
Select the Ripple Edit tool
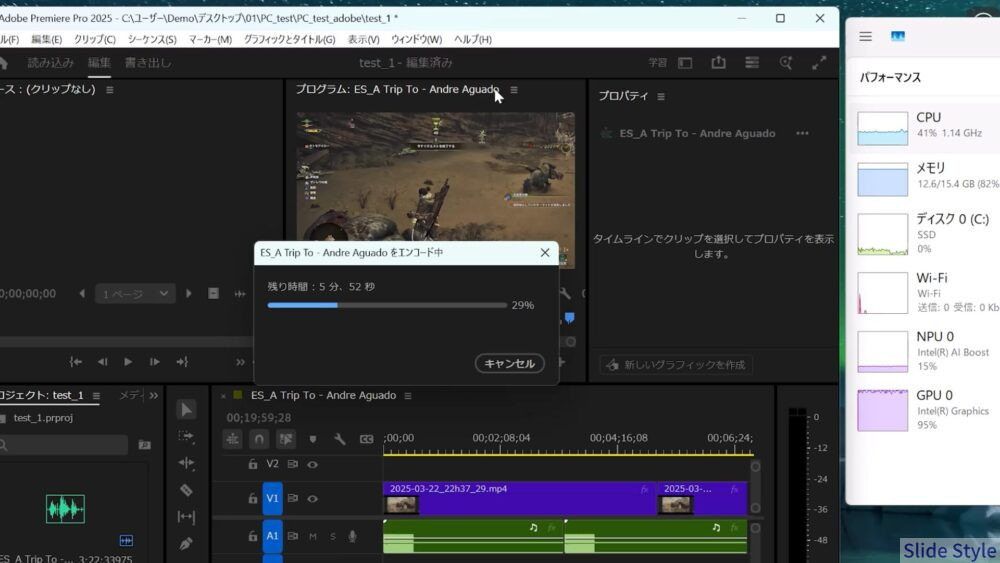[x=186, y=463]
